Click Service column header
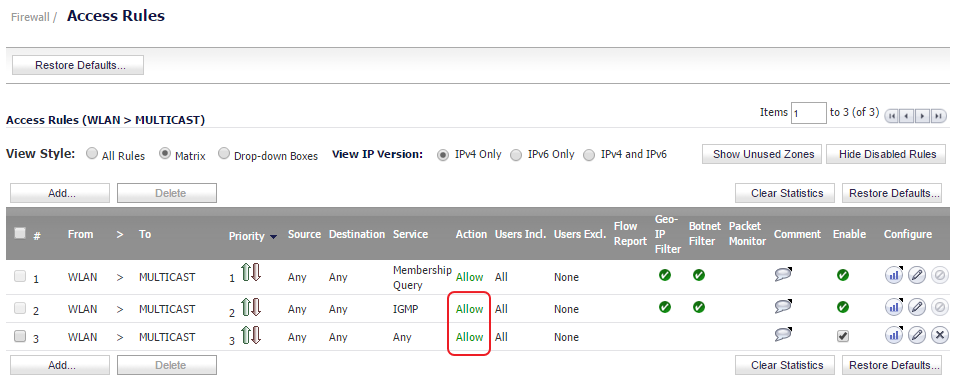Image resolution: width=953 pixels, height=390 pixels. point(410,234)
